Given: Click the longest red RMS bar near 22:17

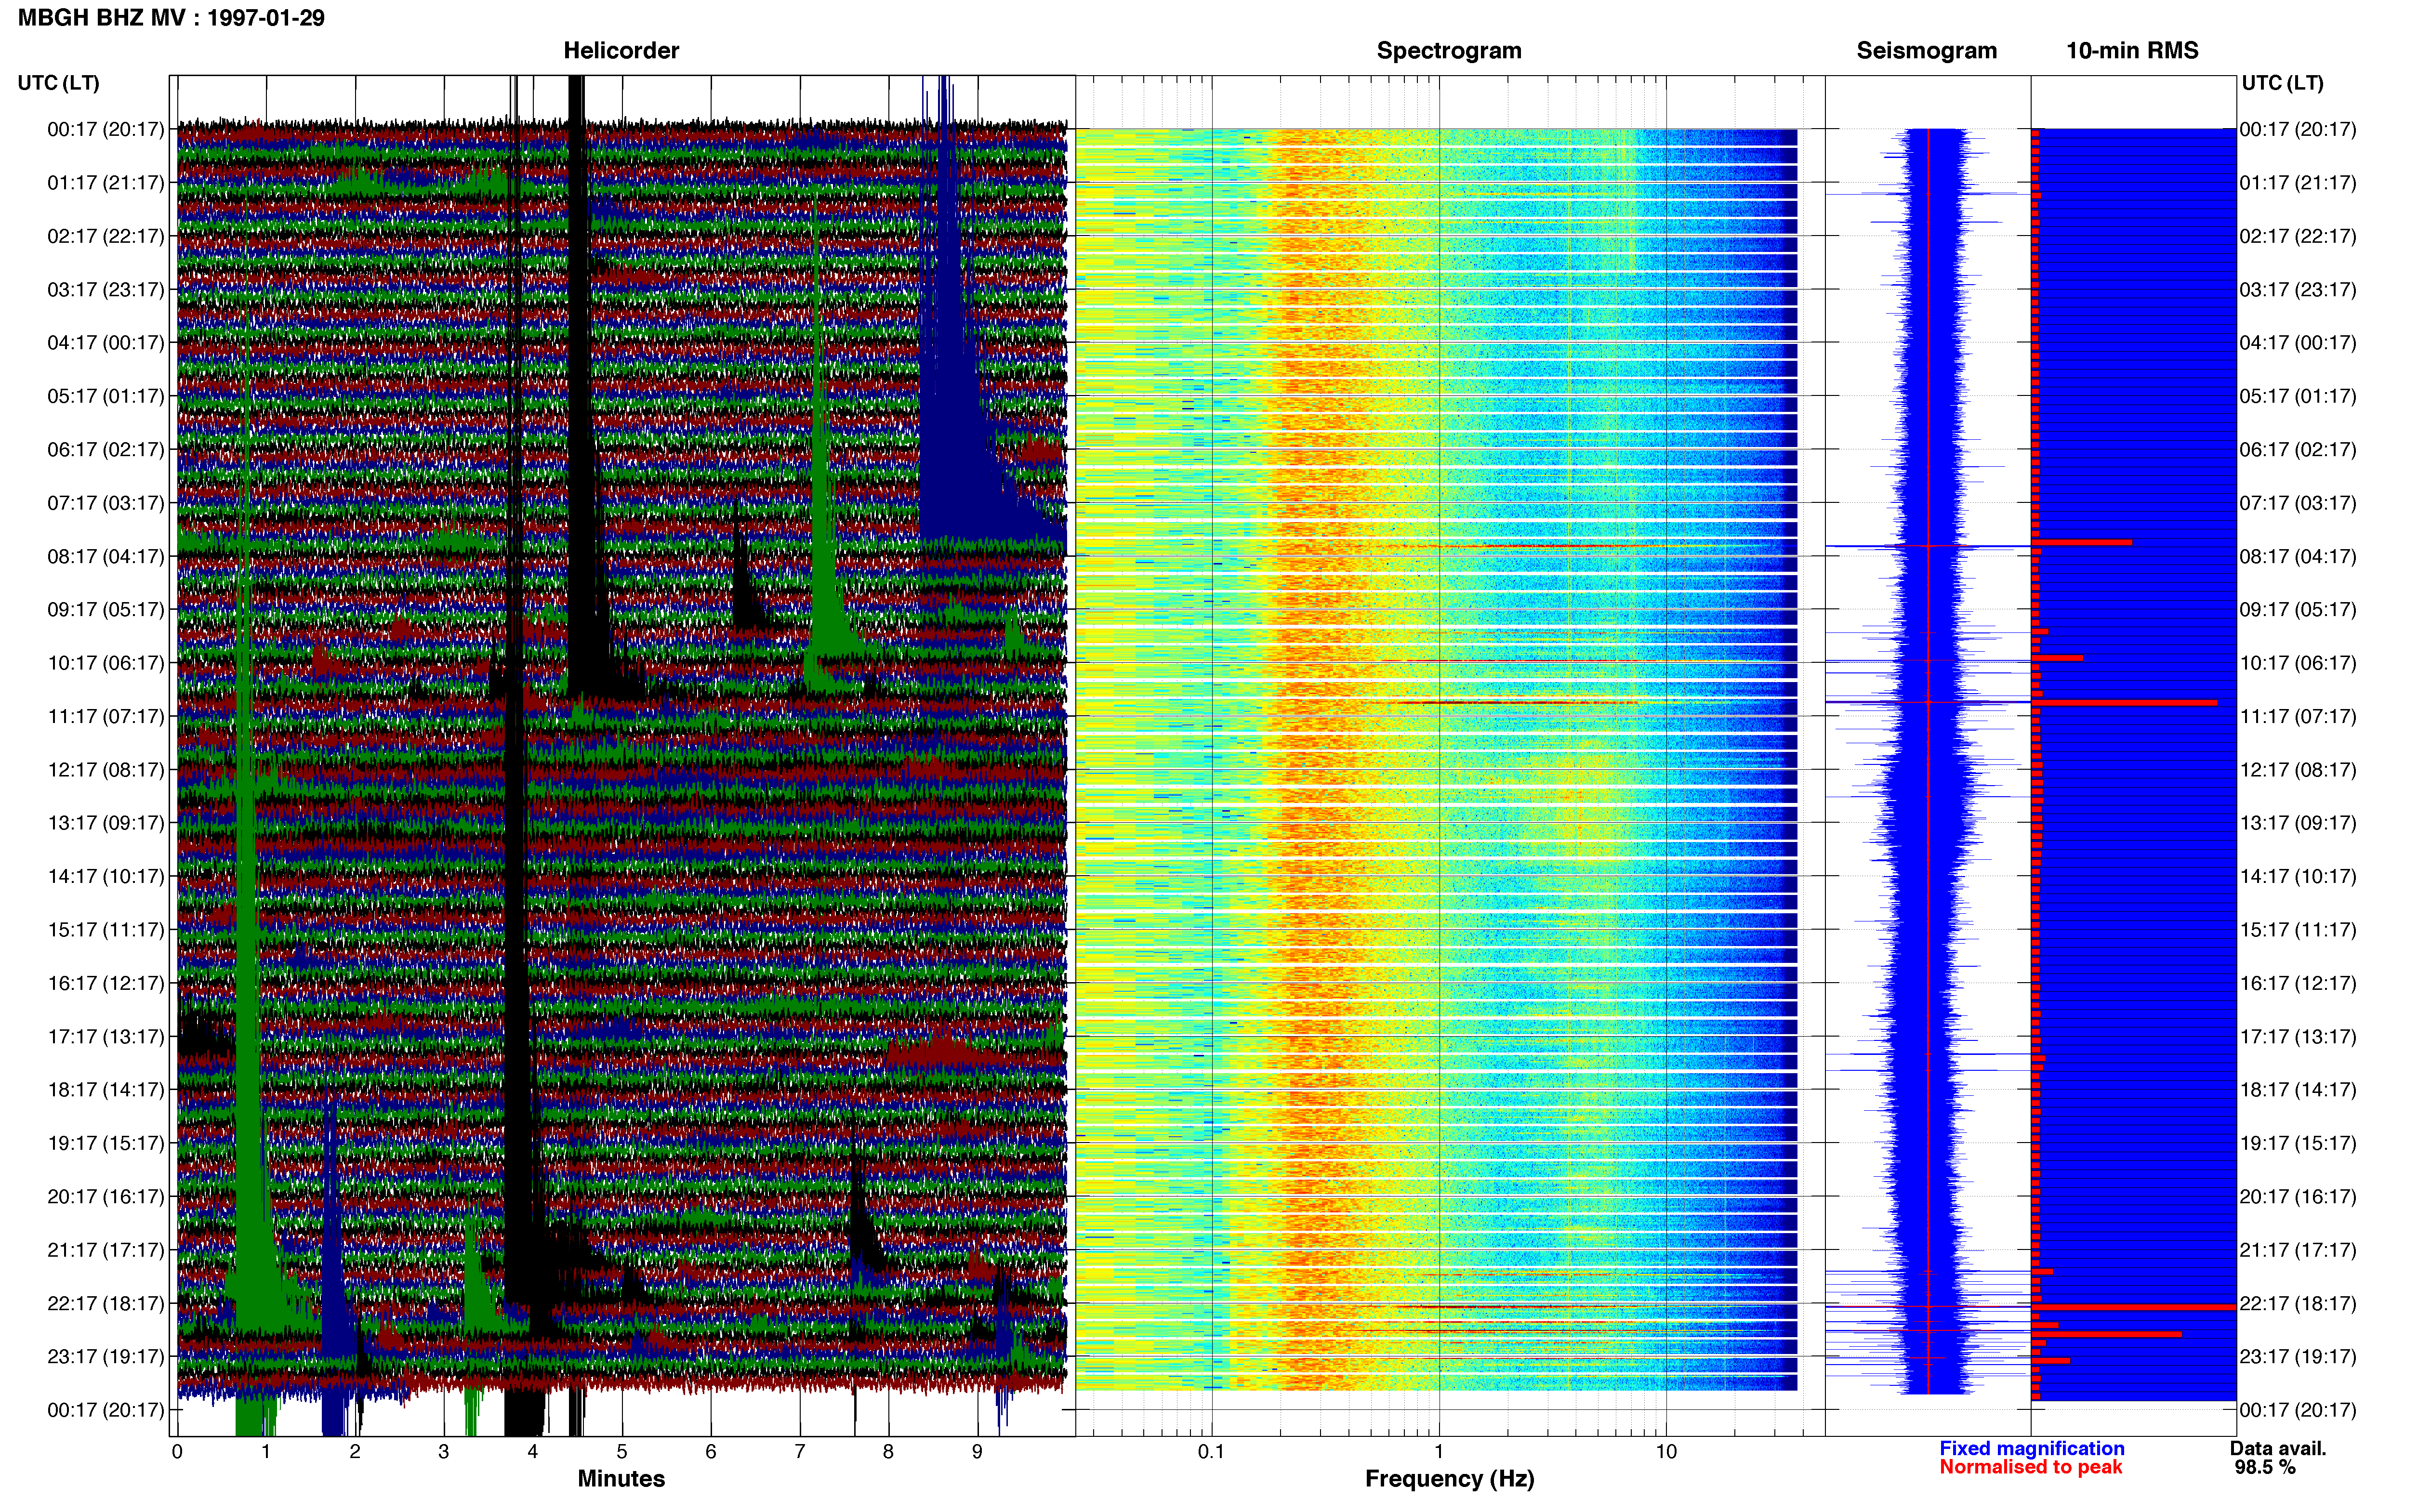Looking at the screenshot, I should coord(2134,1307).
